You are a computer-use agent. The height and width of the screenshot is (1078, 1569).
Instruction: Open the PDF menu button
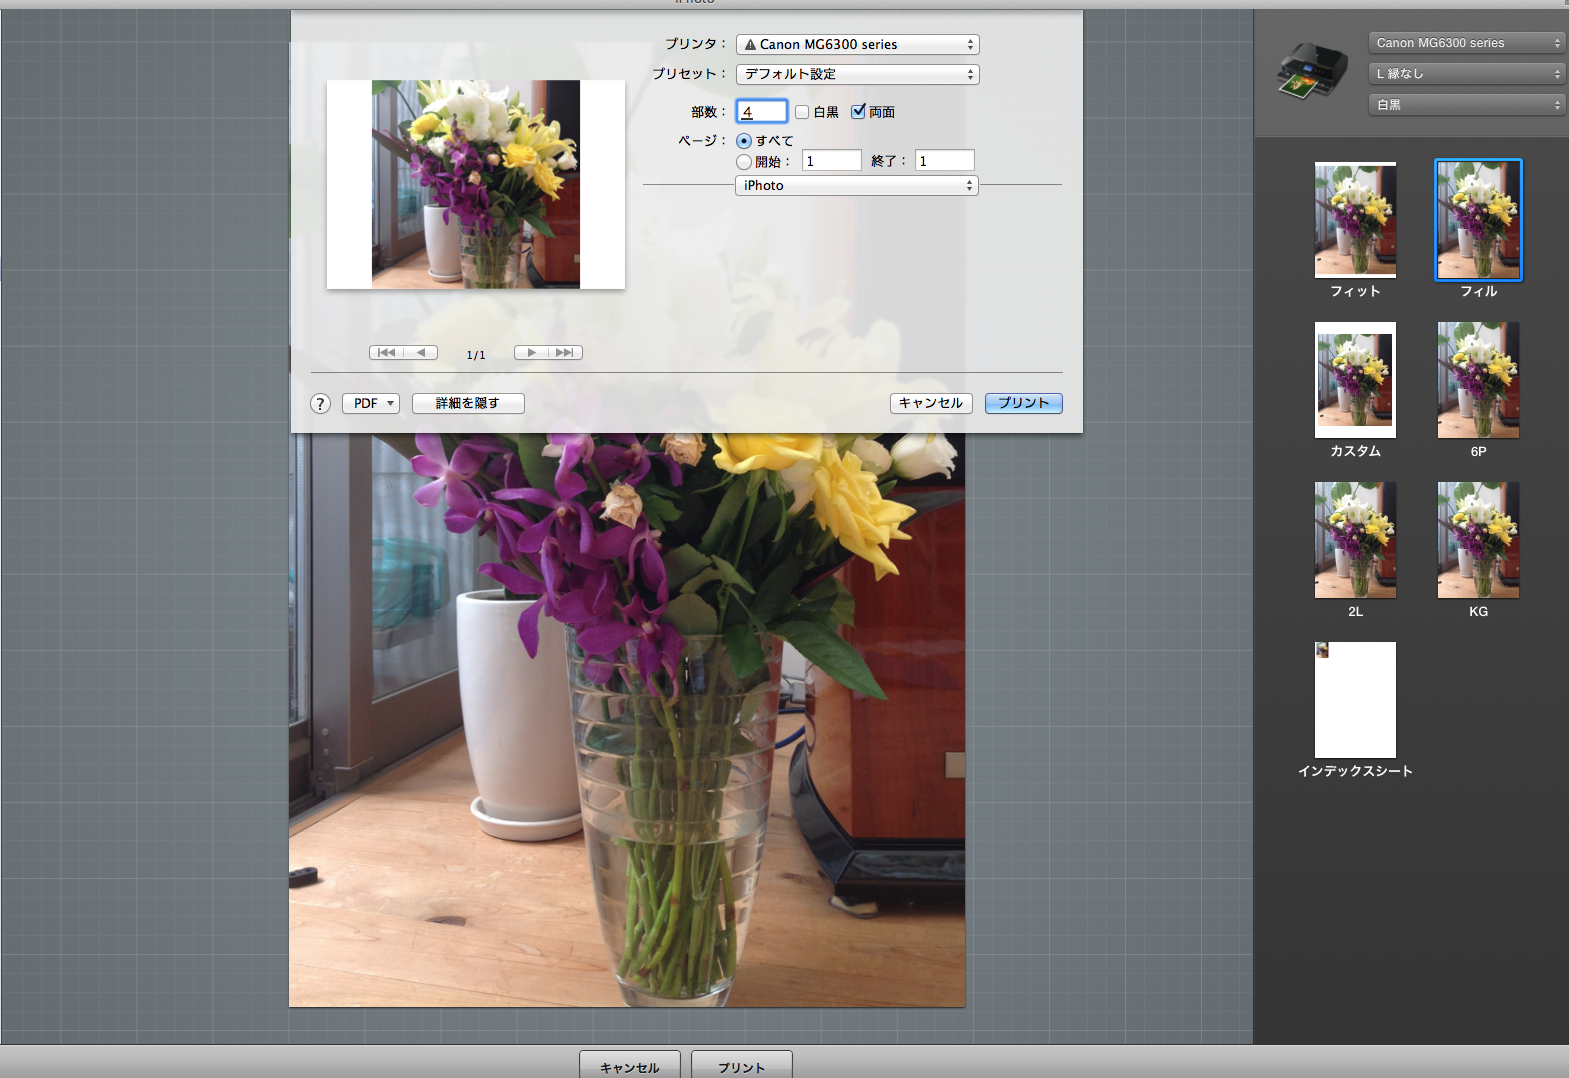coord(371,404)
